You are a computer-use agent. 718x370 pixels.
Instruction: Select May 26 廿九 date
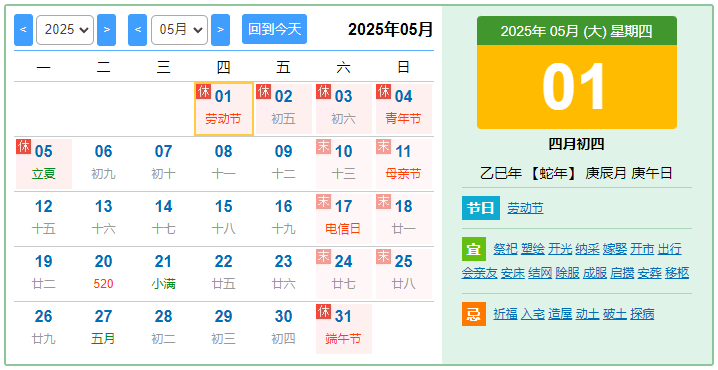[x=44, y=329]
